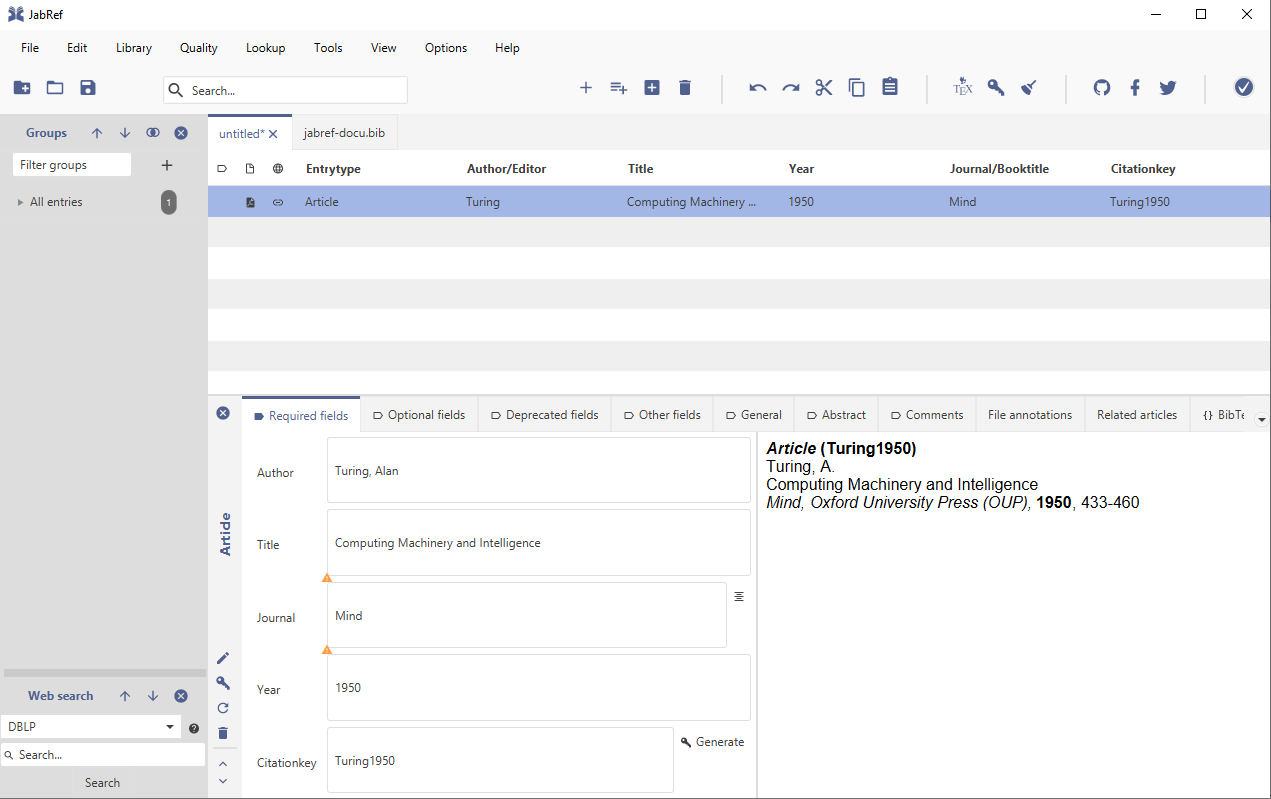Switch to the Optional fields tab
Viewport: 1271px width, 799px height.
tap(419, 415)
